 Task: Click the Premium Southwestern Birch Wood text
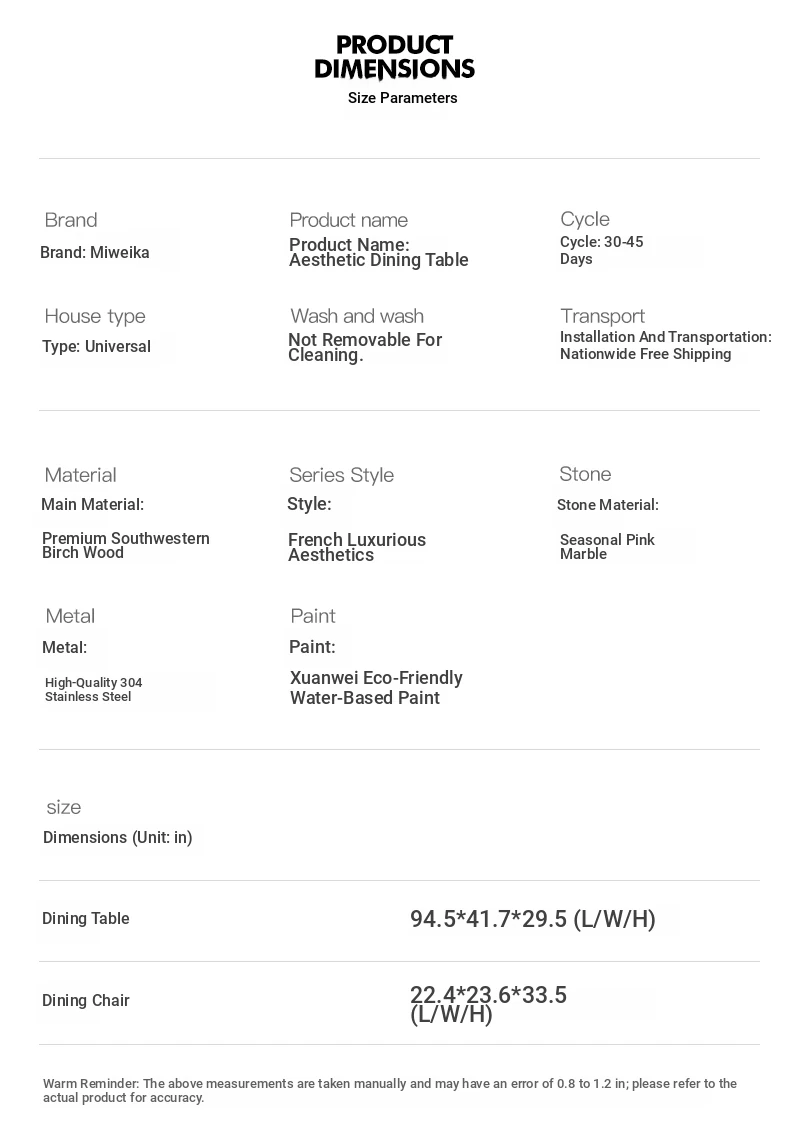point(125,545)
